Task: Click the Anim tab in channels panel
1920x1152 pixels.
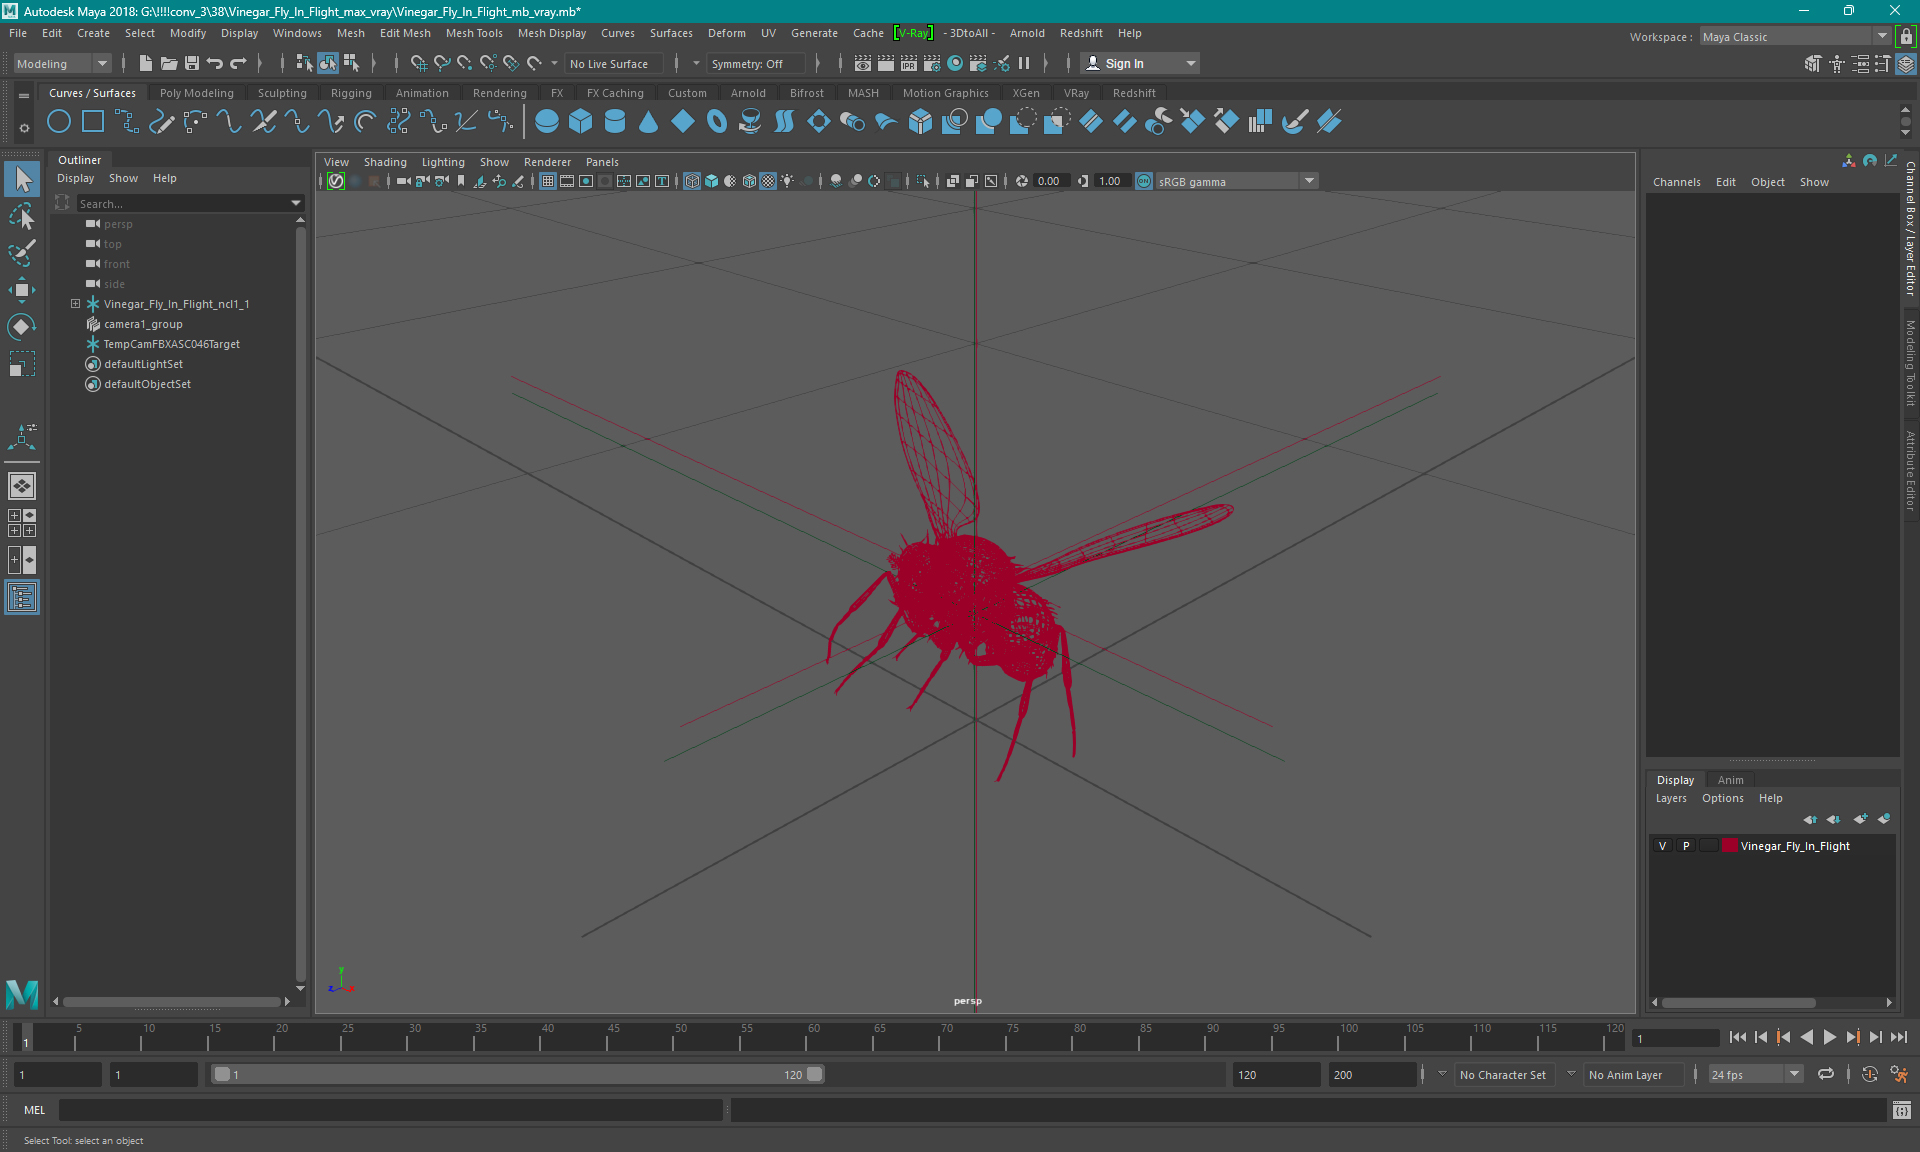Action: pyautogui.click(x=1731, y=779)
